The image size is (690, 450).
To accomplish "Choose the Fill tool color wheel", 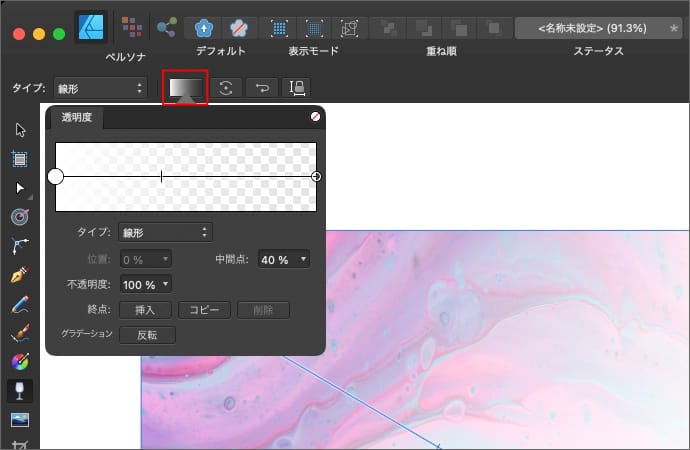I will pyautogui.click(x=19, y=361).
